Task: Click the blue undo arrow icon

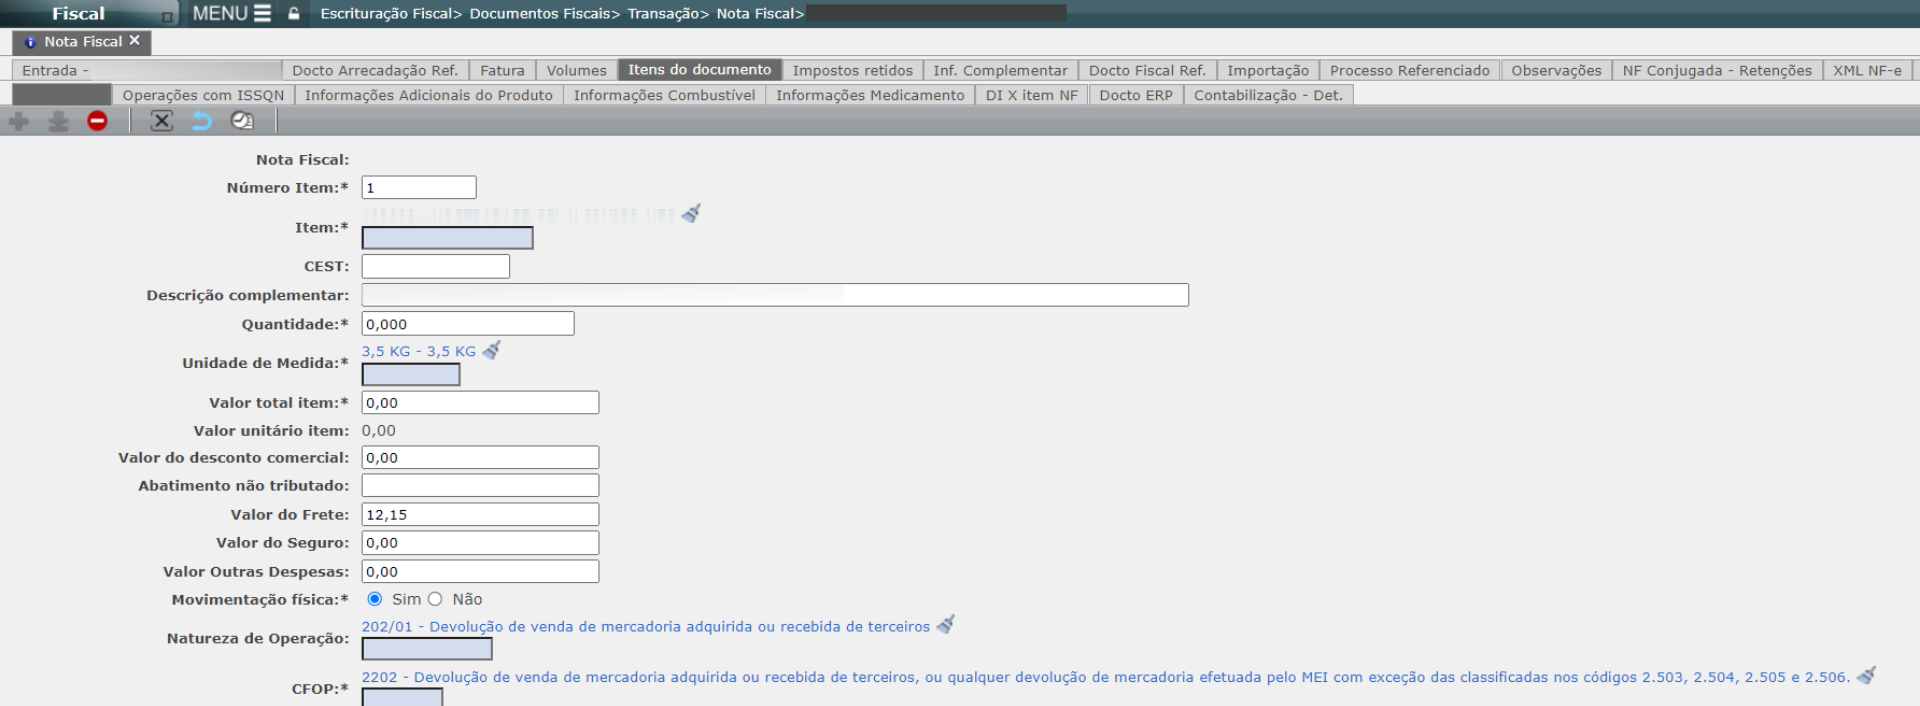Action: [202, 121]
